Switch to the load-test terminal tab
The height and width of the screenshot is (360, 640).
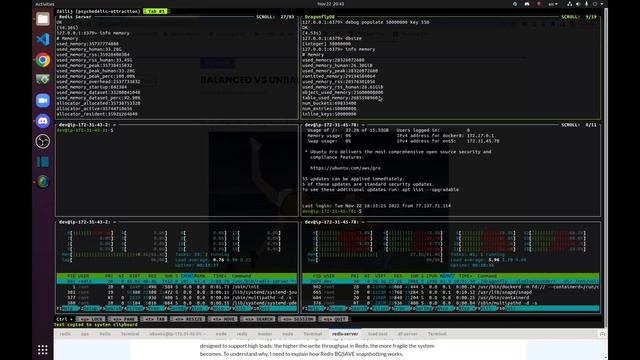pyautogui.click(x=378, y=334)
